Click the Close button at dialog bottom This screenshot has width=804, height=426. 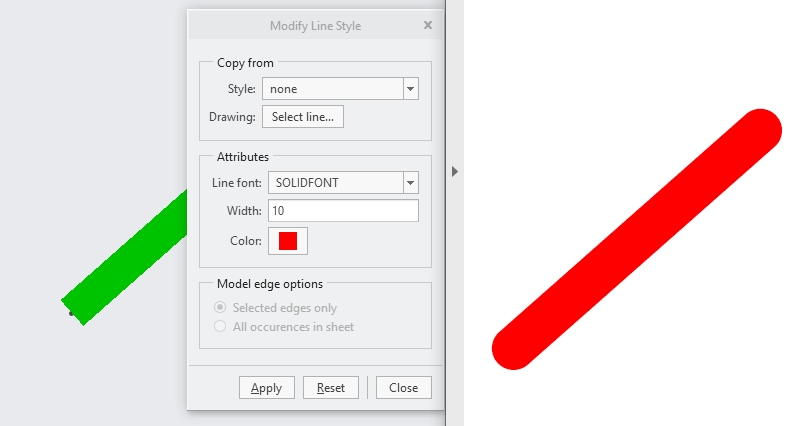[404, 388]
